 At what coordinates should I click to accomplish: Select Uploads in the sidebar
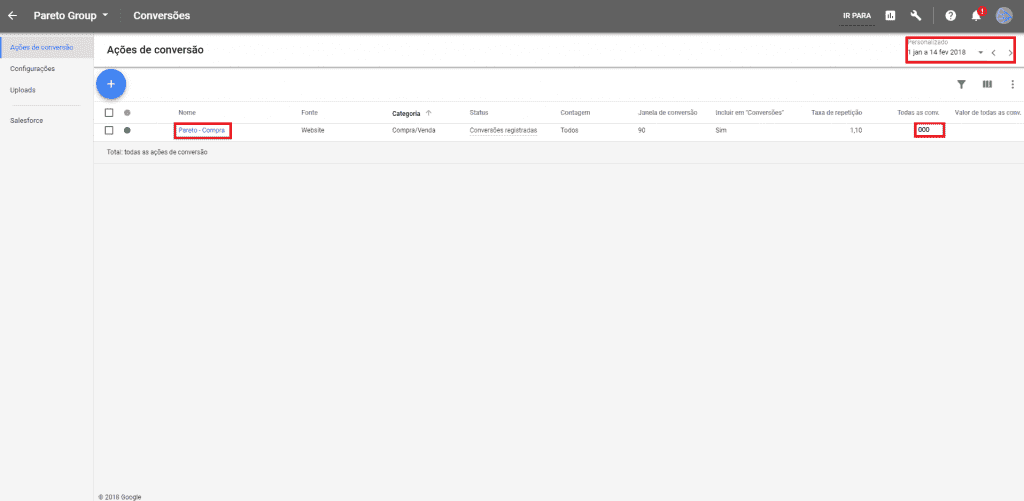pyautogui.click(x=22, y=90)
